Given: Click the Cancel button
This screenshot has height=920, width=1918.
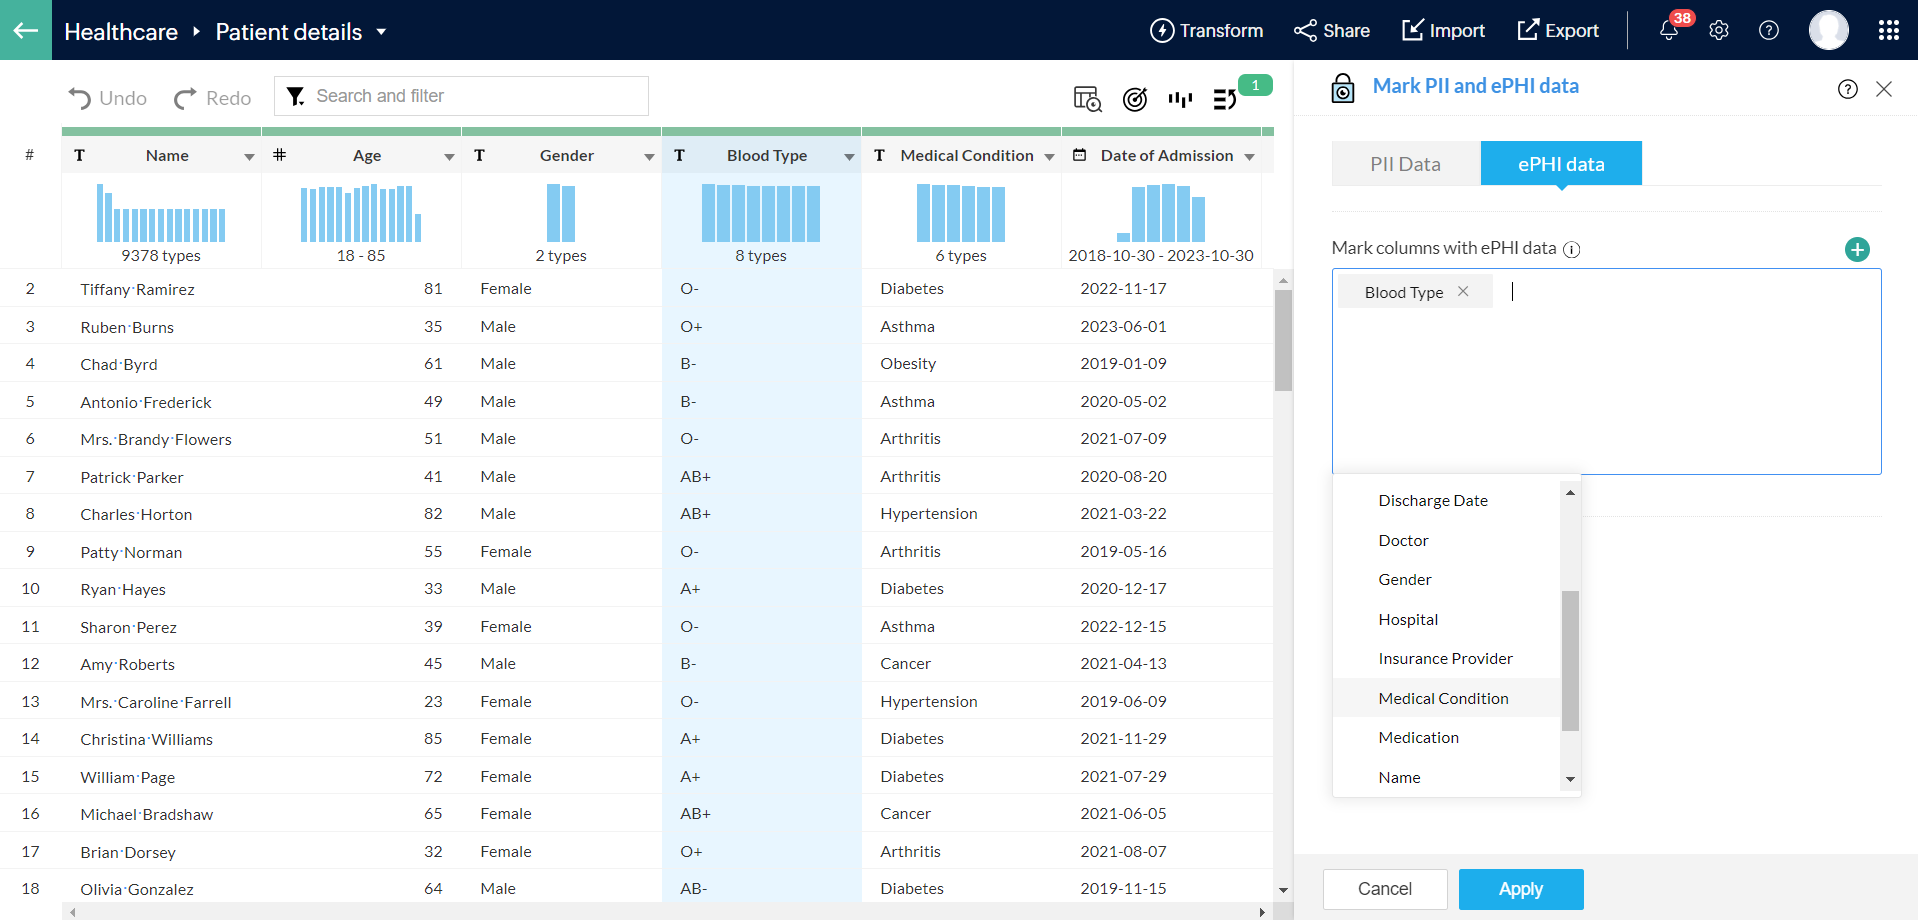Looking at the screenshot, I should [x=1384, y=889].
